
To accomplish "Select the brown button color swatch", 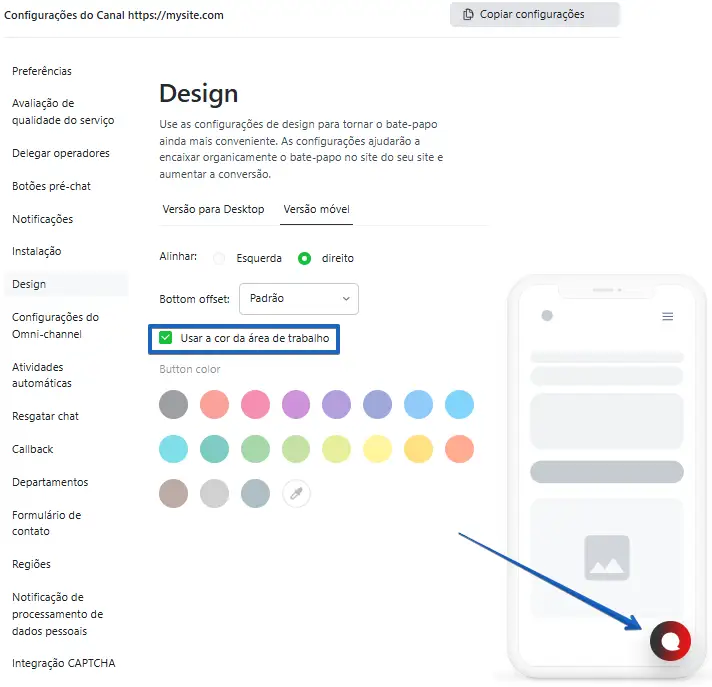I will [x=173, y=493].
